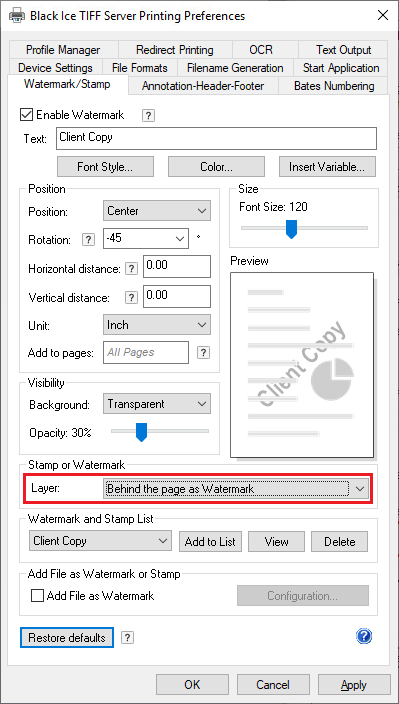Click the Cancel button
This screenshot has height=704, width=399.
[273, 684]
